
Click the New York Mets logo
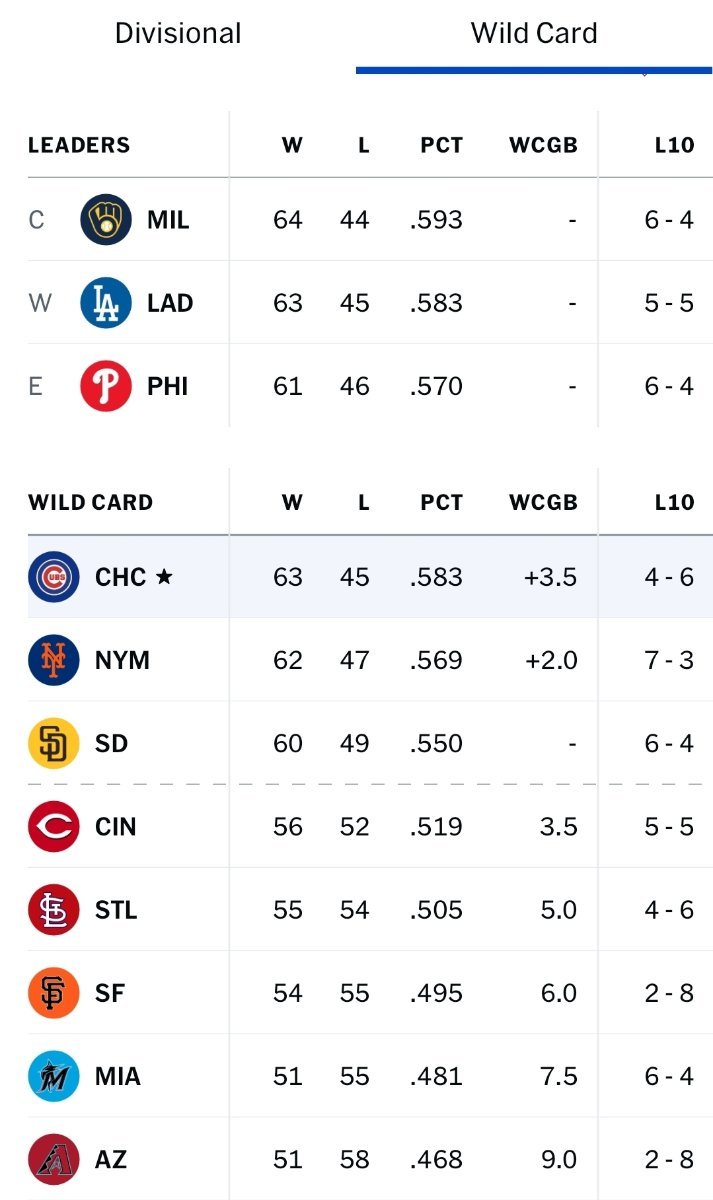tap(54, 660)
